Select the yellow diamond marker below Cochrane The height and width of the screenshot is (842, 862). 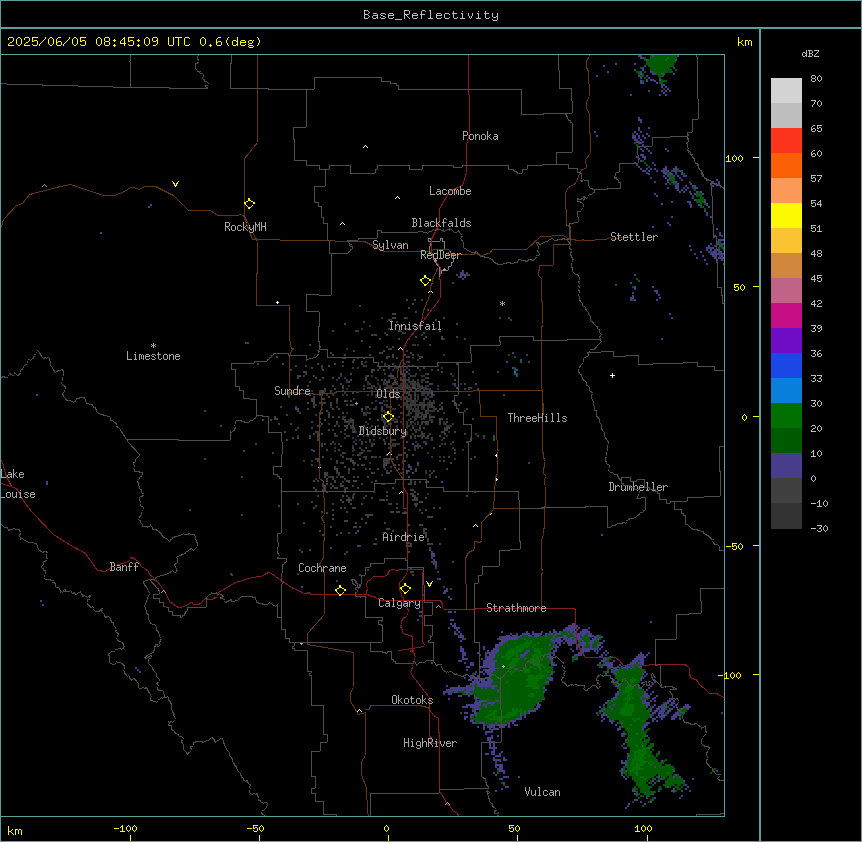point(340,590)
